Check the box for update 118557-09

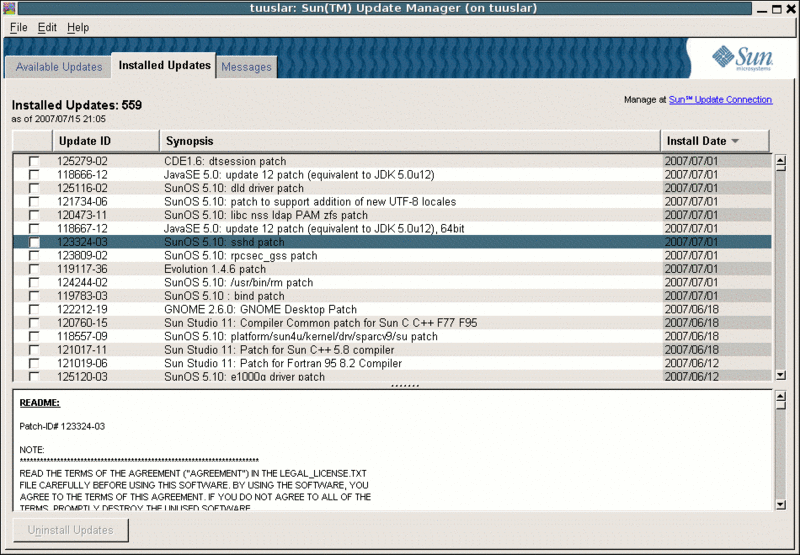tap(34, 336)
